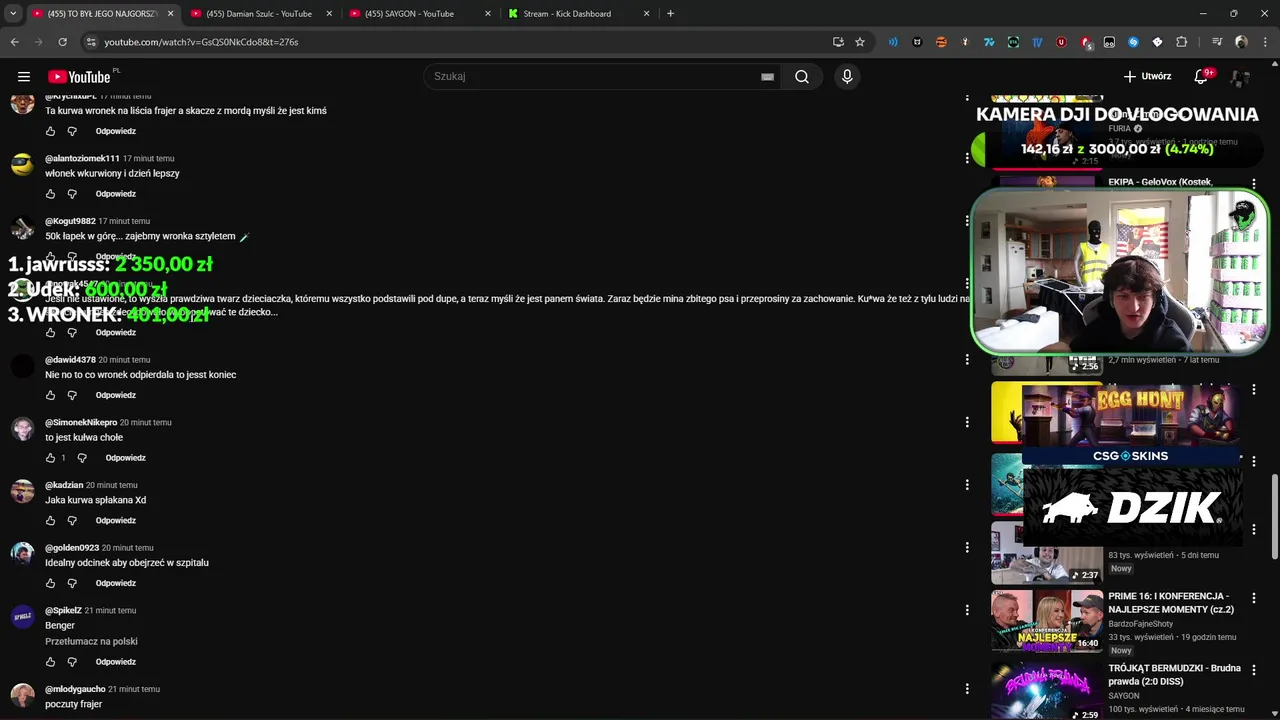1280x720 pixels.
Task: Reply to @golden0923 comment
Action: point(116,583)
